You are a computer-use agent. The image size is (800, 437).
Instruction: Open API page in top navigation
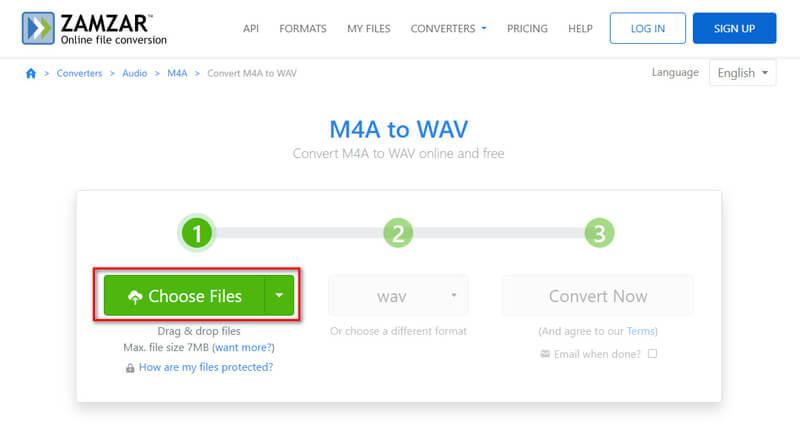251,29
